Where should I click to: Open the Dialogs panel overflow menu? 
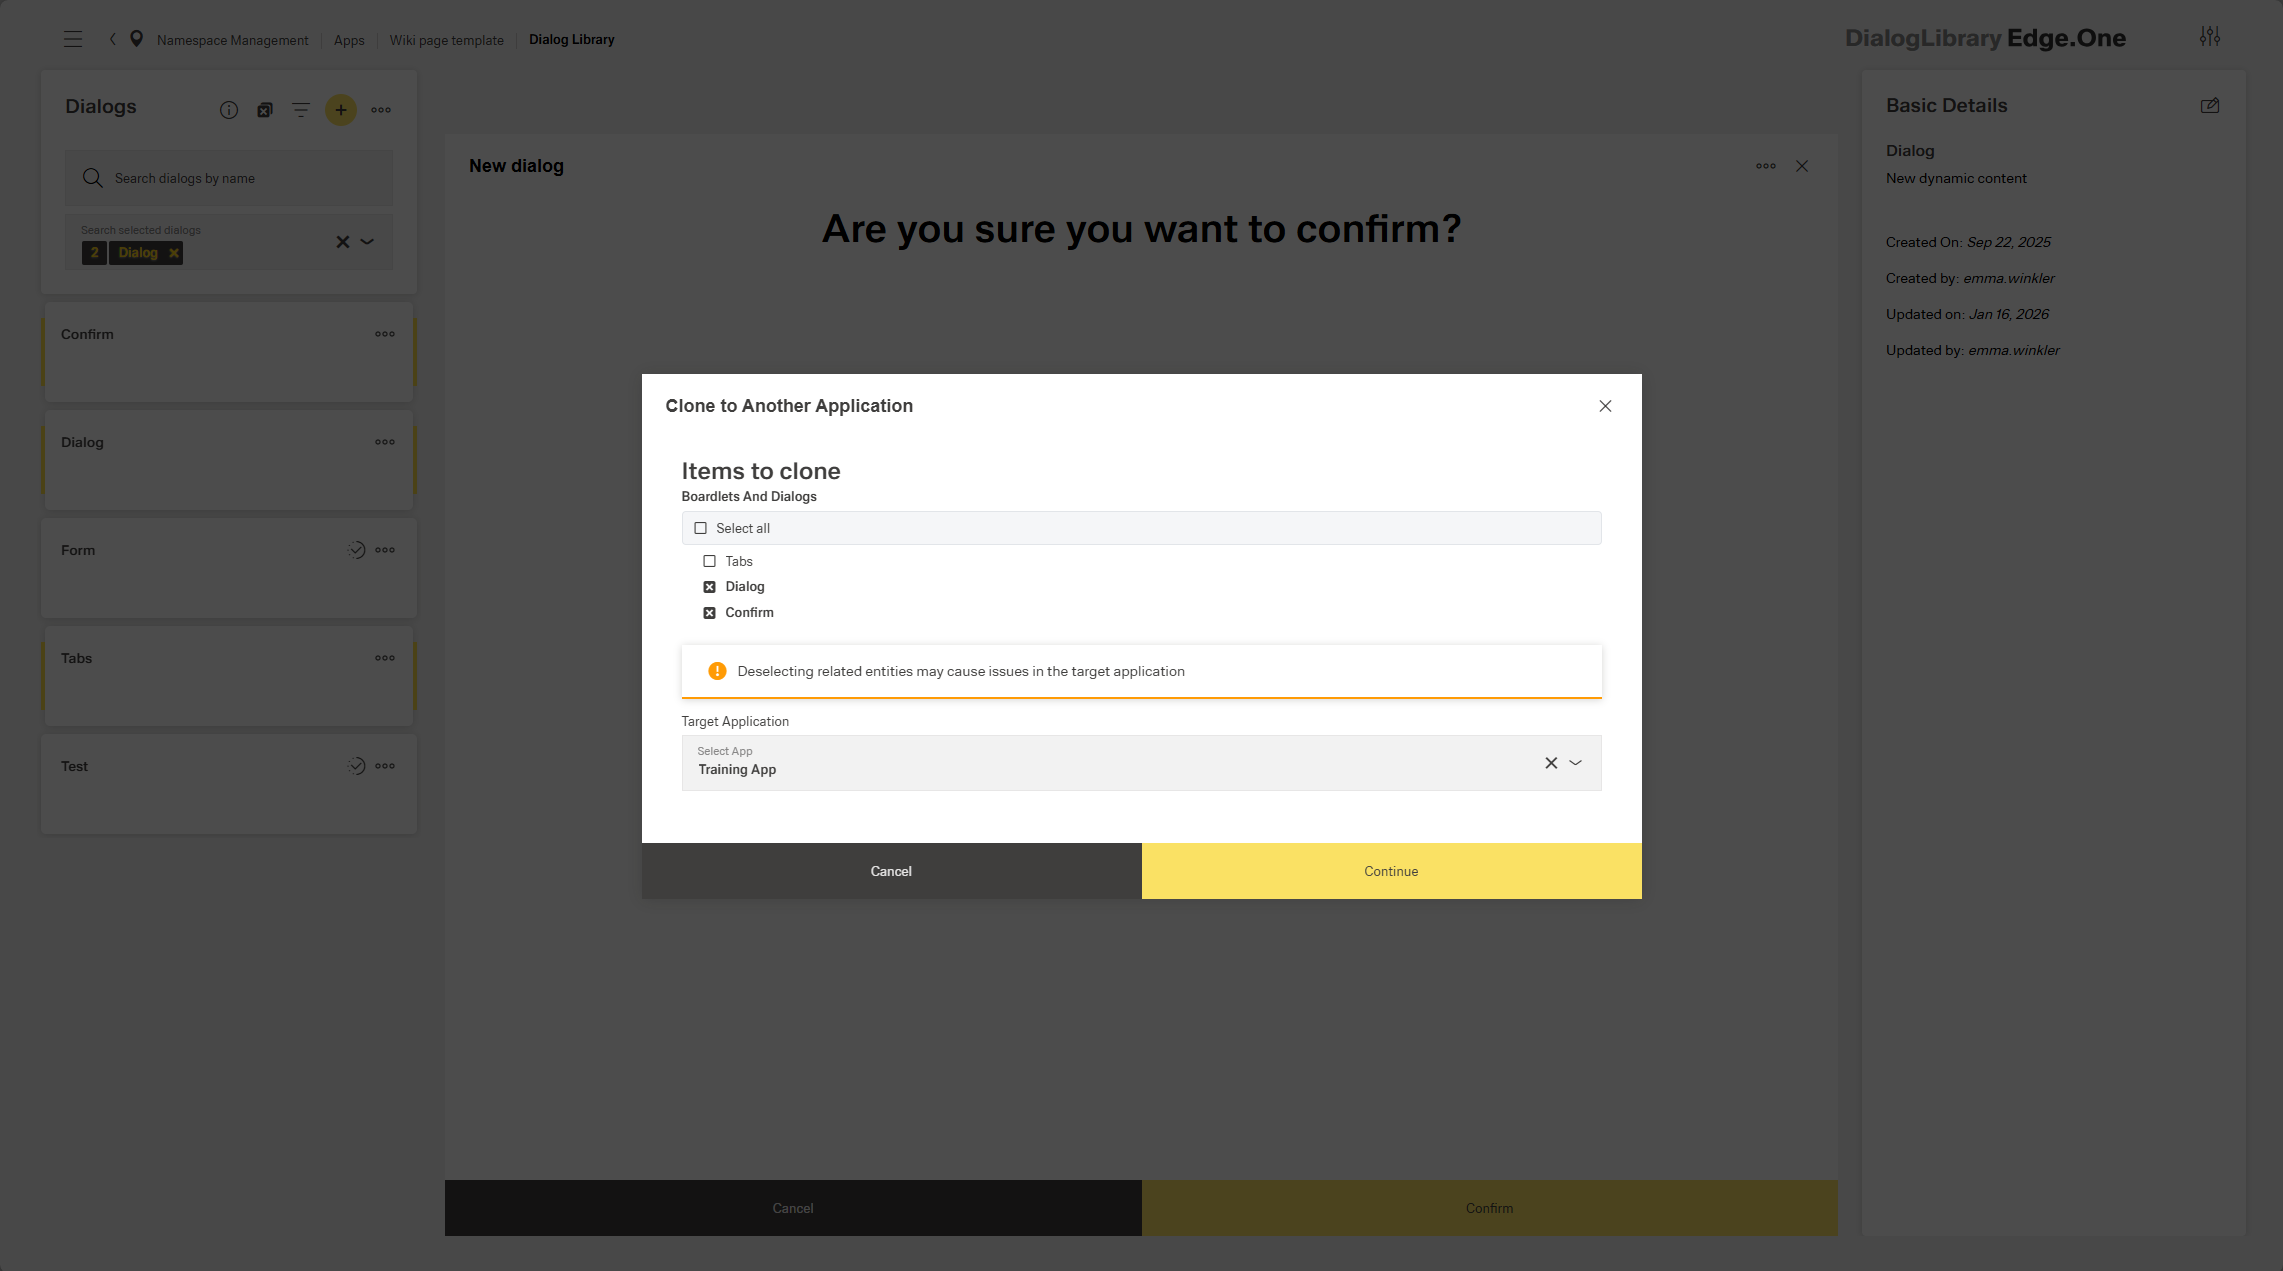click(x=381, y=110)
